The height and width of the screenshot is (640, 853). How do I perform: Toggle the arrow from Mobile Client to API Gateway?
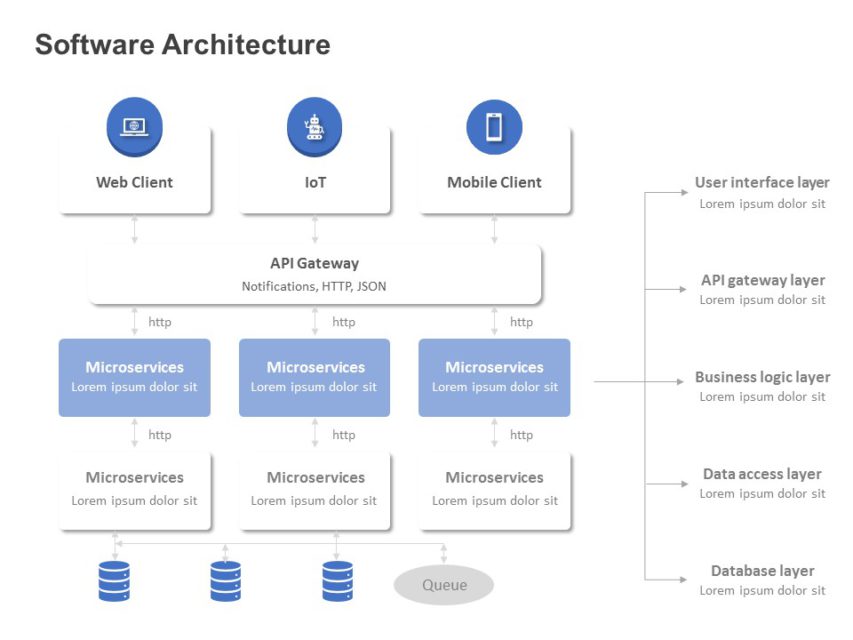(494, 228)
